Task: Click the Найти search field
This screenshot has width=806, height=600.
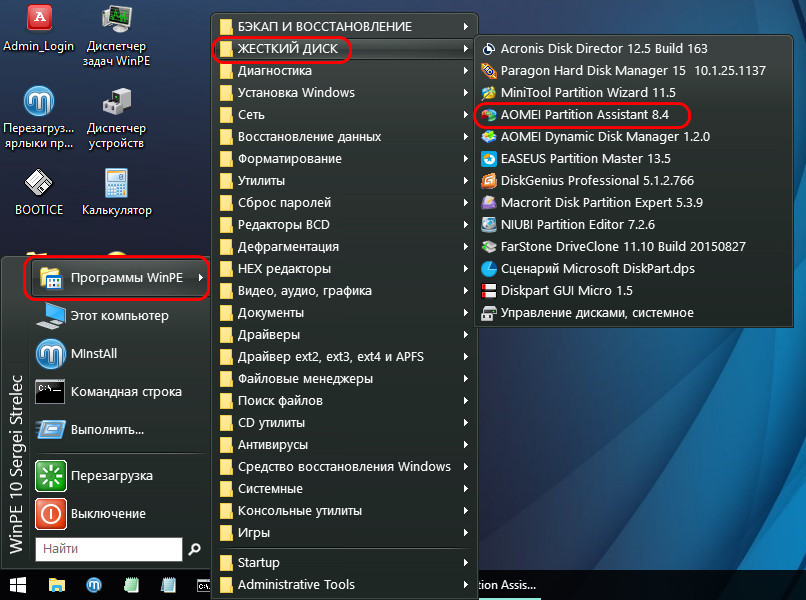Action: [109, 549]
